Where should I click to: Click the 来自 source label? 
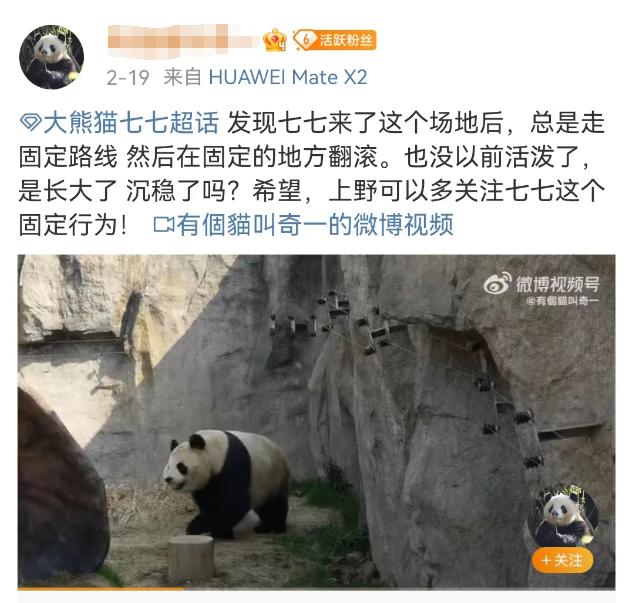(183, 77)
